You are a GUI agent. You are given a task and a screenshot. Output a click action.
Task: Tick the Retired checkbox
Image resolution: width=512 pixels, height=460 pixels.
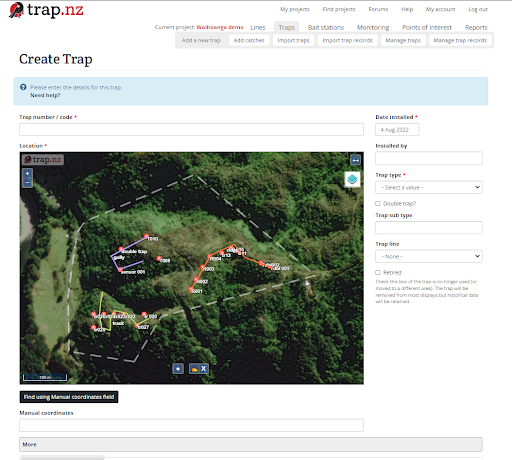(378, 272)
